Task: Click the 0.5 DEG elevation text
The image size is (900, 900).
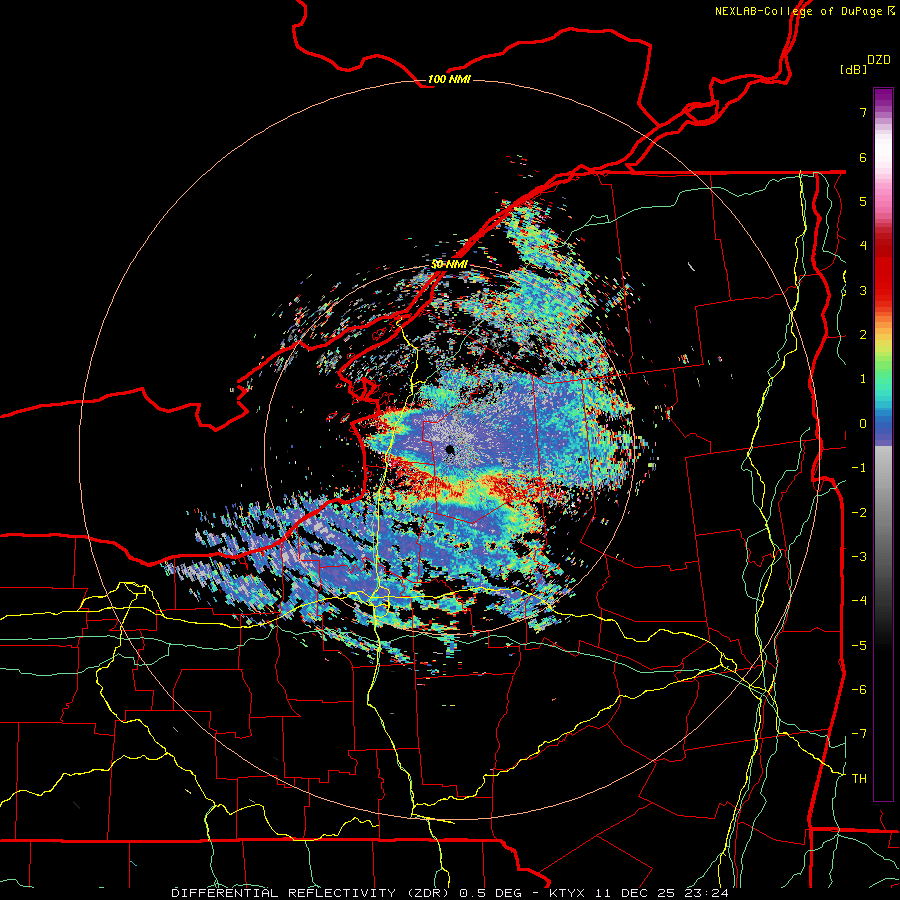Action: [x=490, y=893]
